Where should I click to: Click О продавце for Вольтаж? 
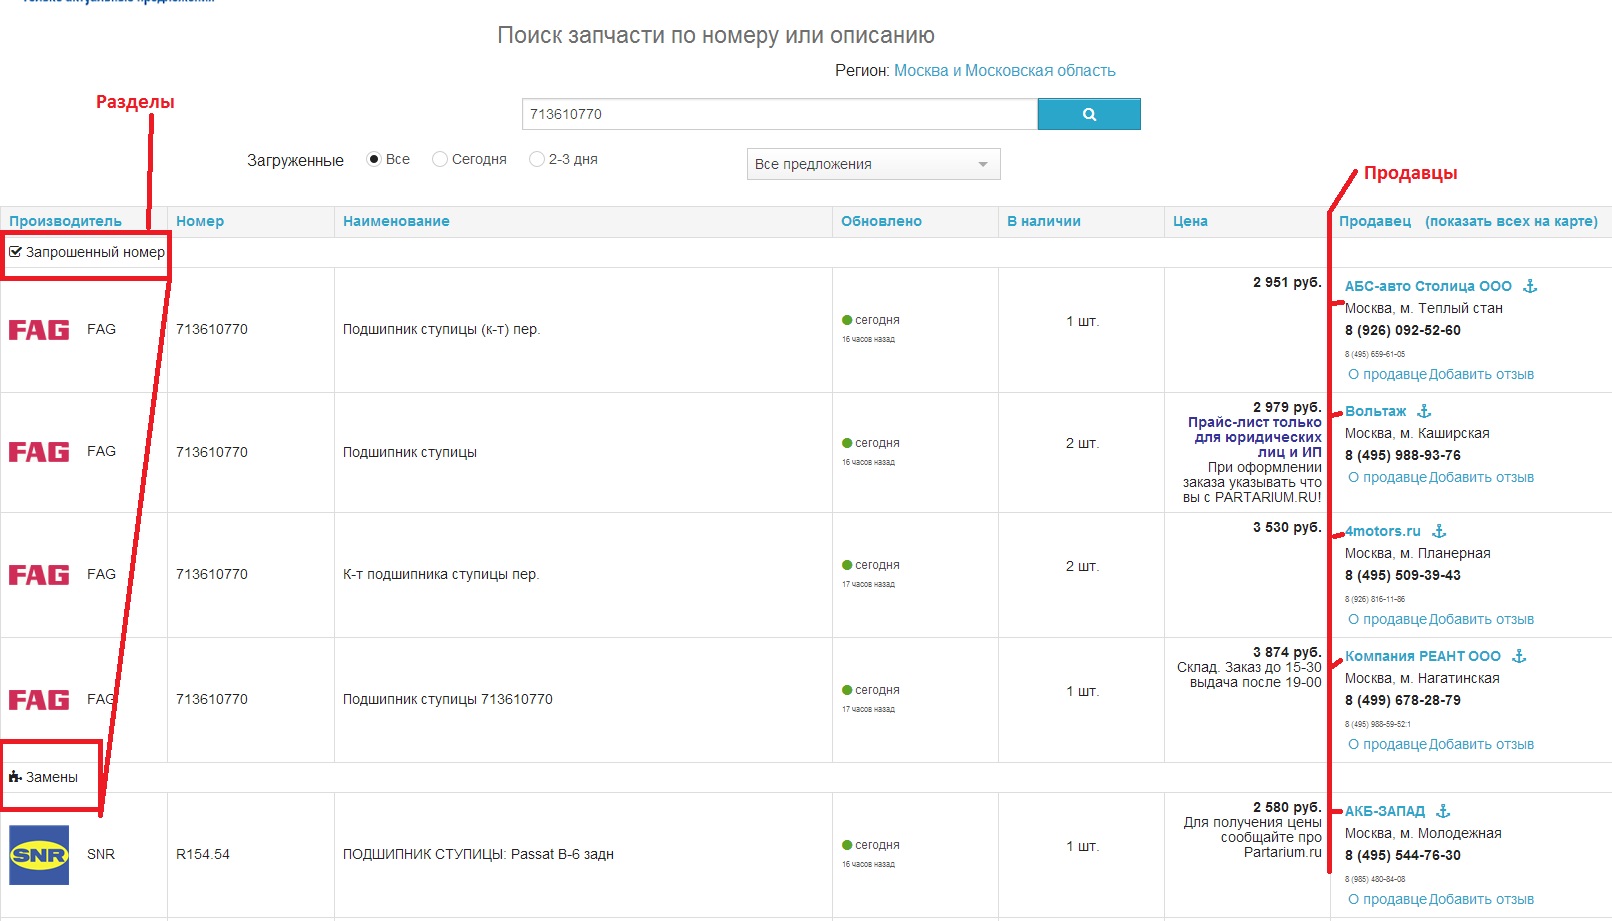1388,477
